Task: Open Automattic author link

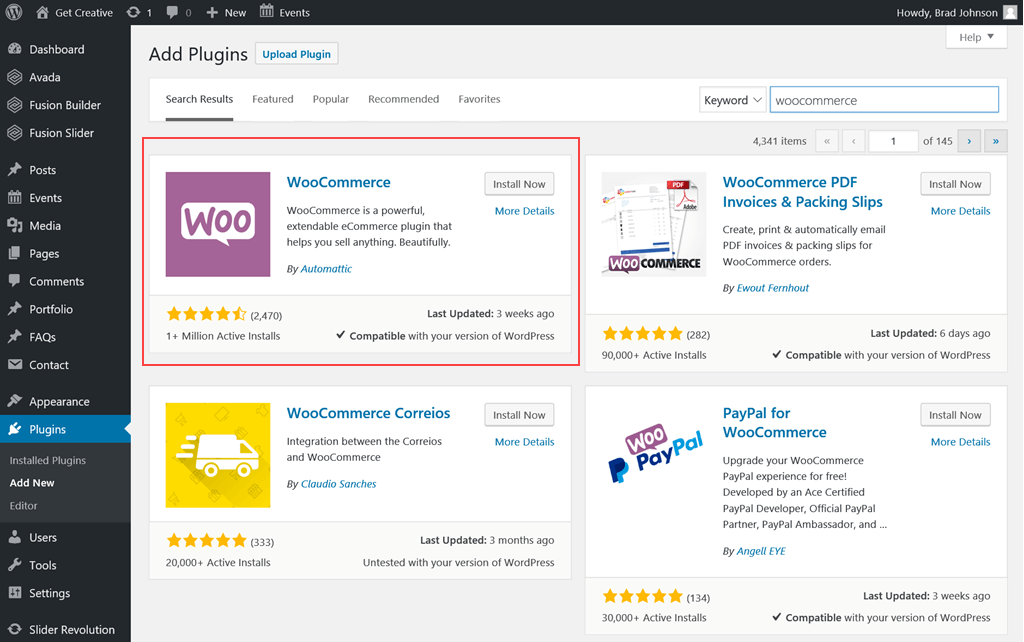Action: [x=326, y=268]
